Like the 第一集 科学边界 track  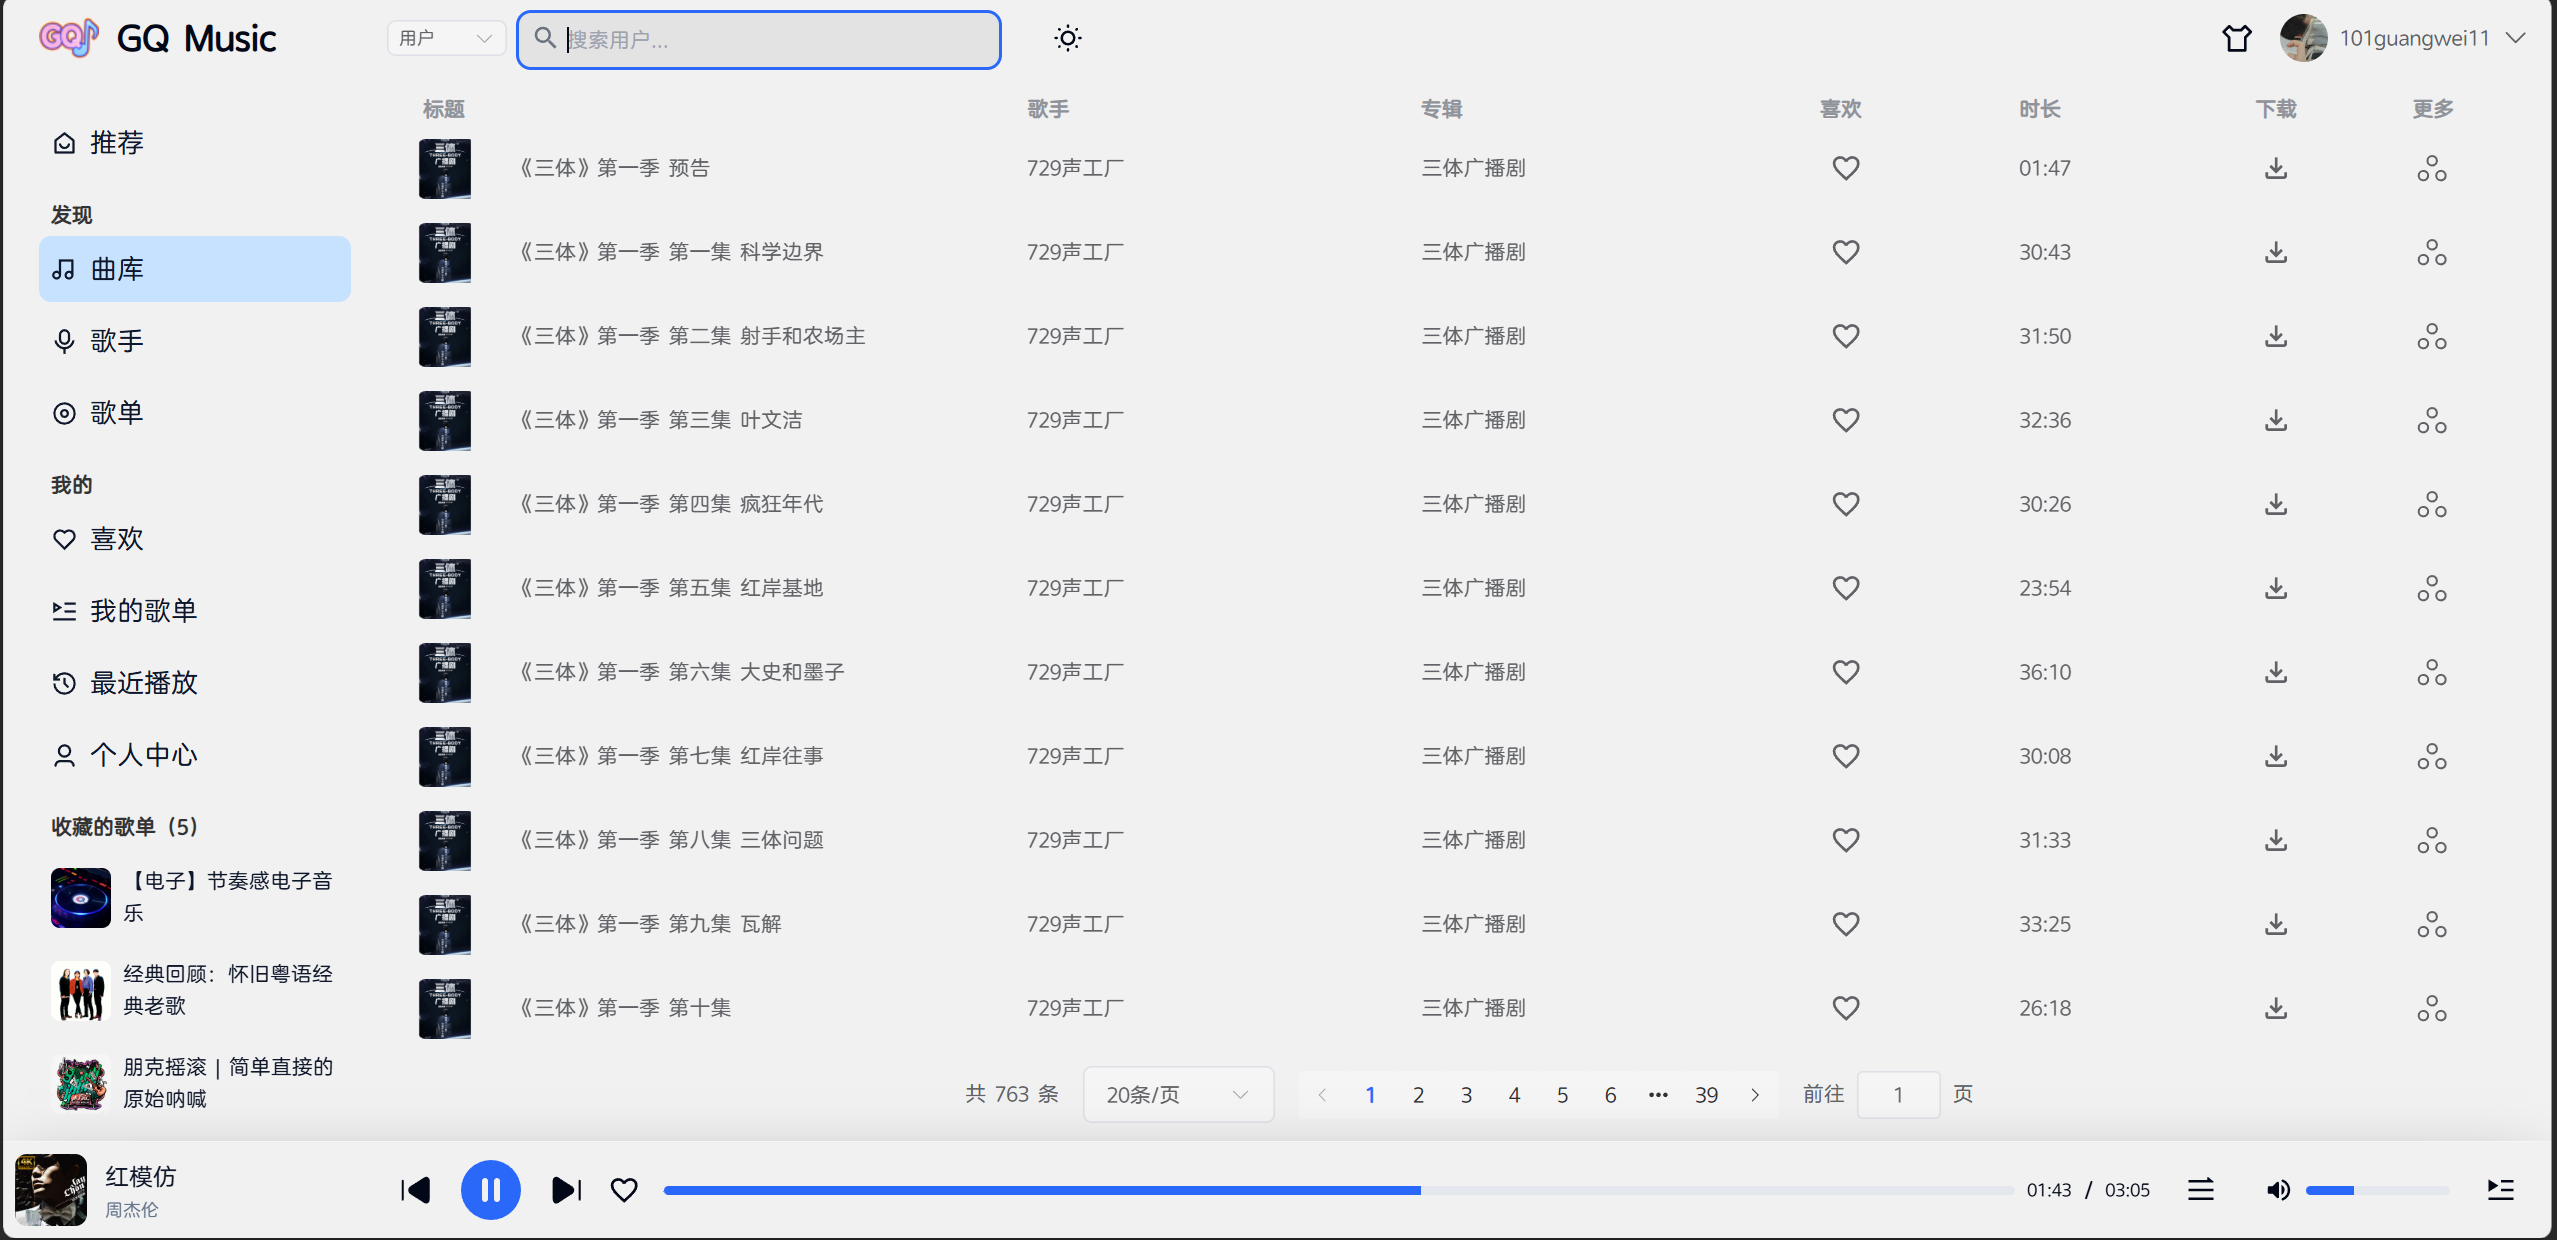[x=1845, y=251]
